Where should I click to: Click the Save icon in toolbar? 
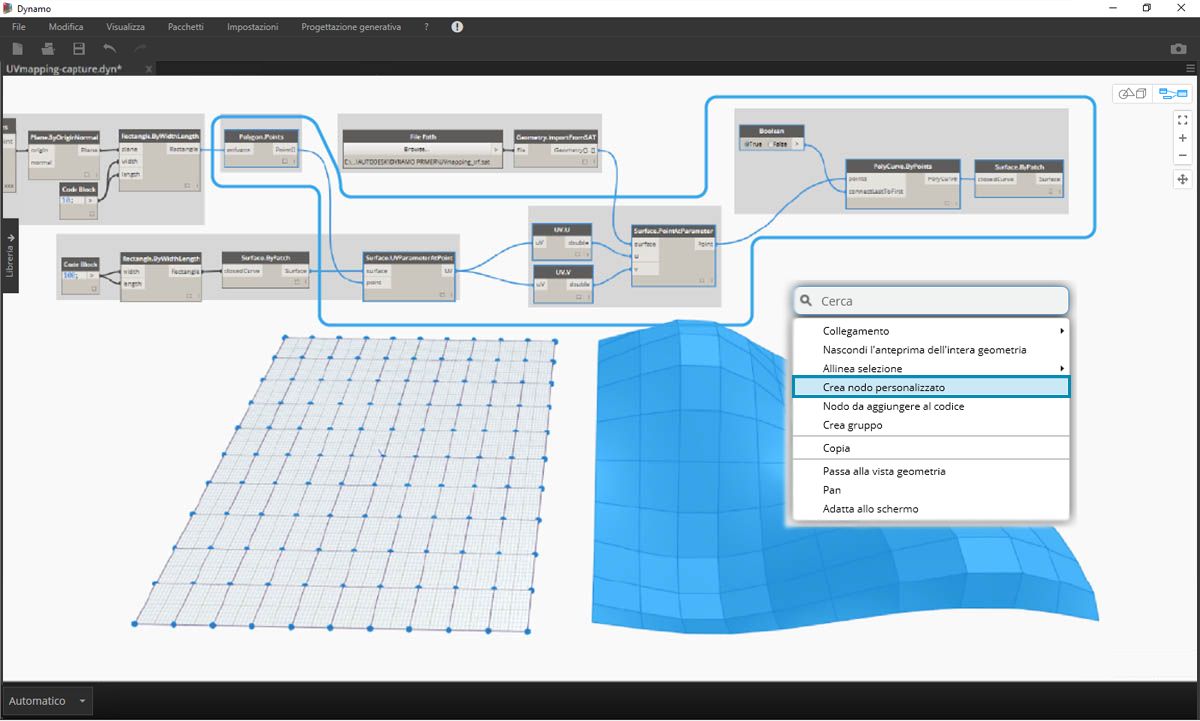[x=78, y=49]
